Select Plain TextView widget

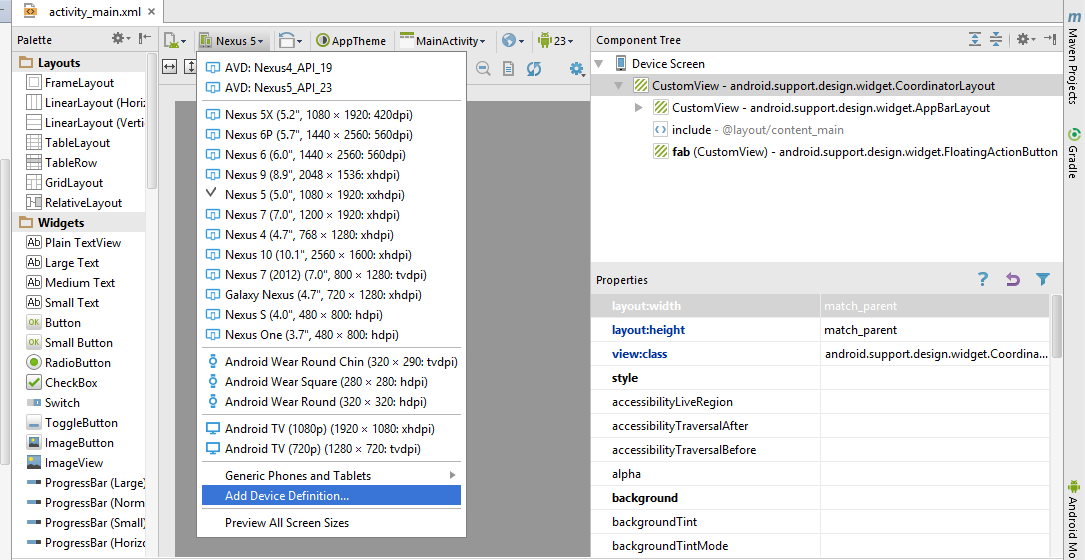pyautogui.click(x=83, y=243)
